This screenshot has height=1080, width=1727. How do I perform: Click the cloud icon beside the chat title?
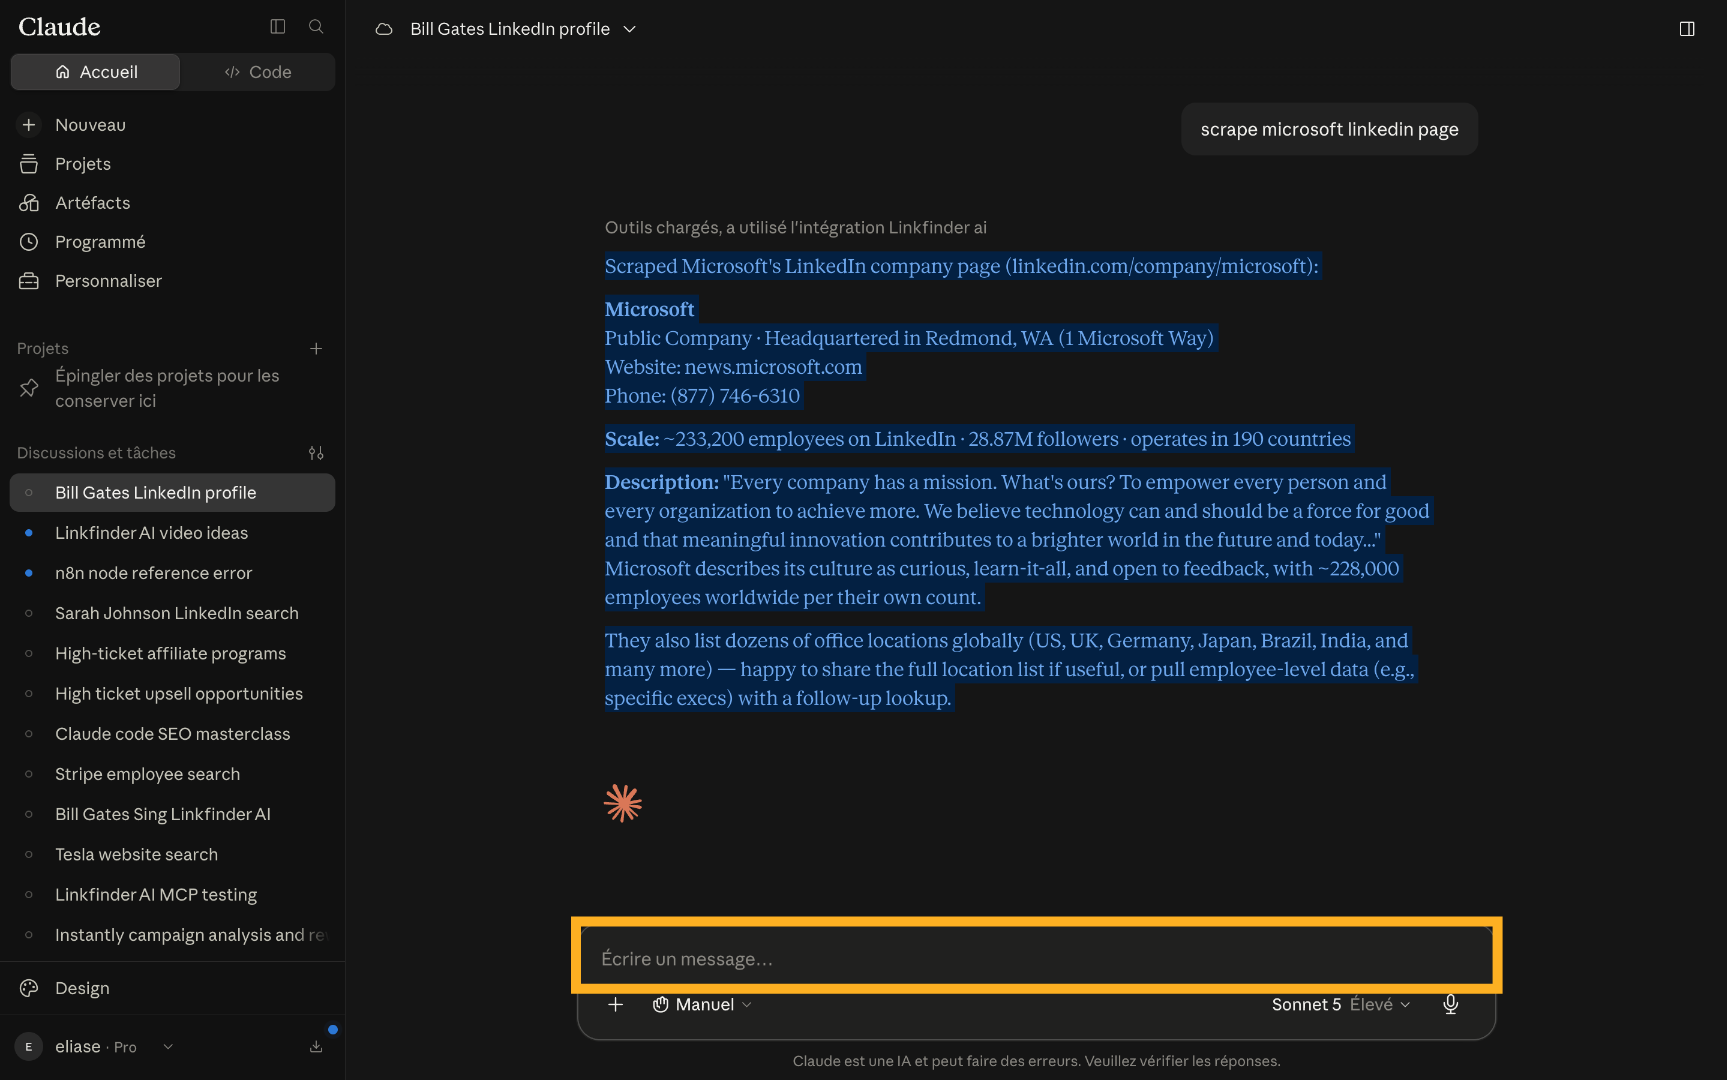click(384, 29)
